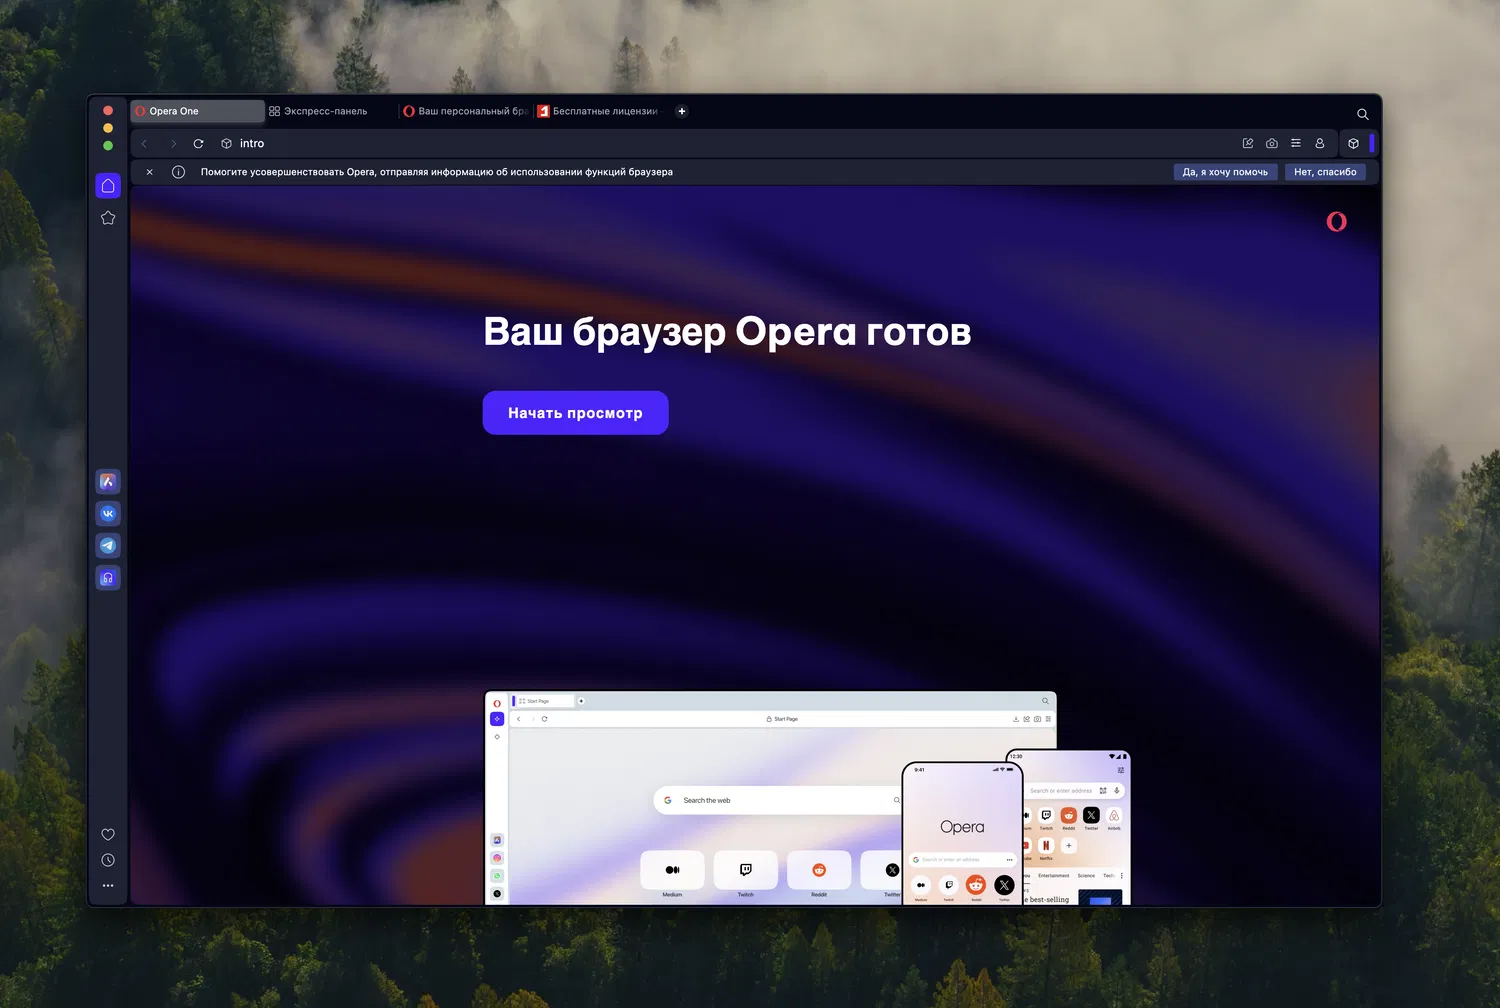Open the extensions cube icon
The height and width of the screenshot is (1008, 1500).
pyautogui.click(x=1354, y=144)
